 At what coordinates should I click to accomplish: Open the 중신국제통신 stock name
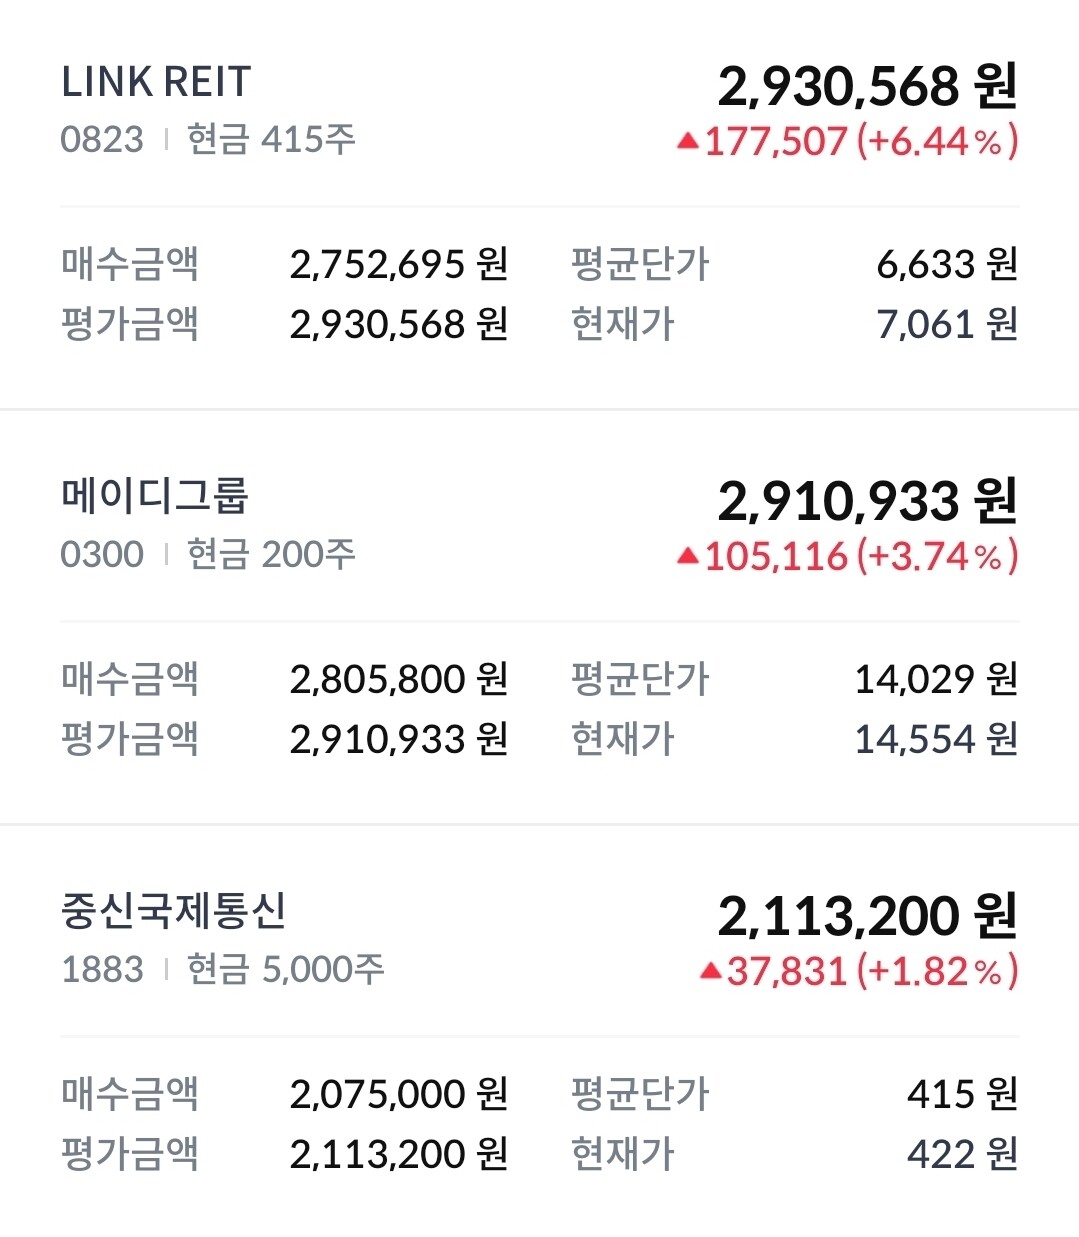click(174, 911)
